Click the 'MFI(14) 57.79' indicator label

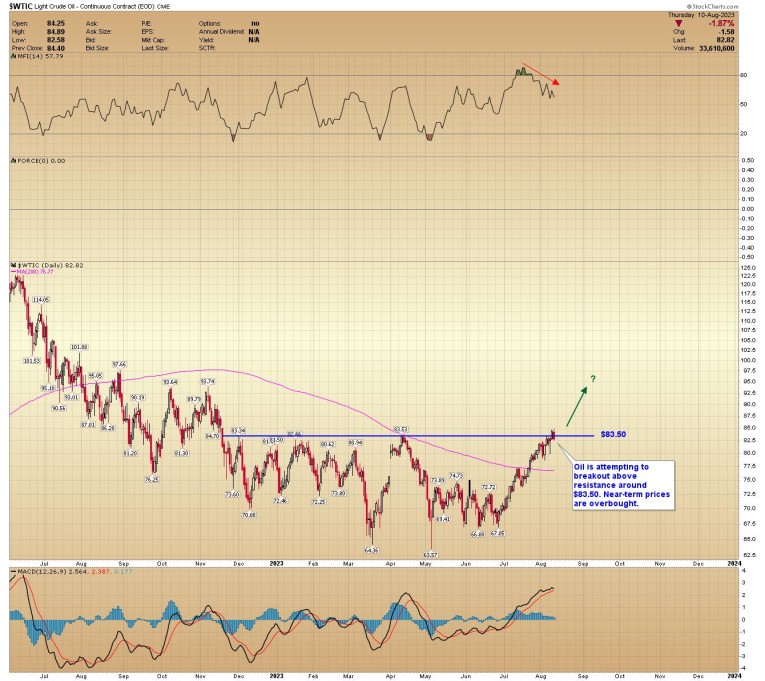tap(37, 57)
